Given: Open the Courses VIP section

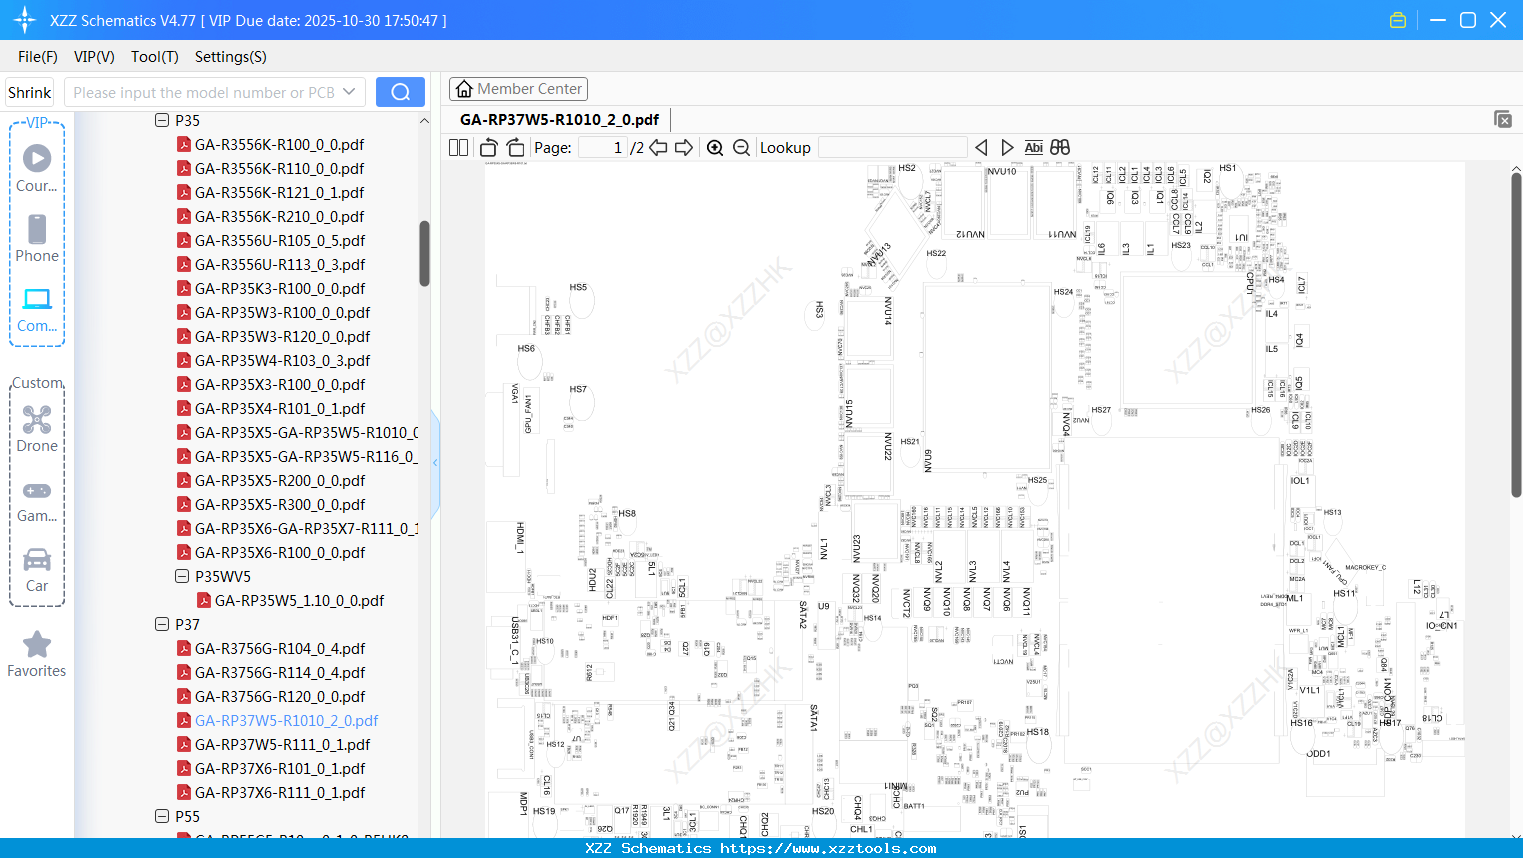Looking at the screenshot, I should (37, 169).
